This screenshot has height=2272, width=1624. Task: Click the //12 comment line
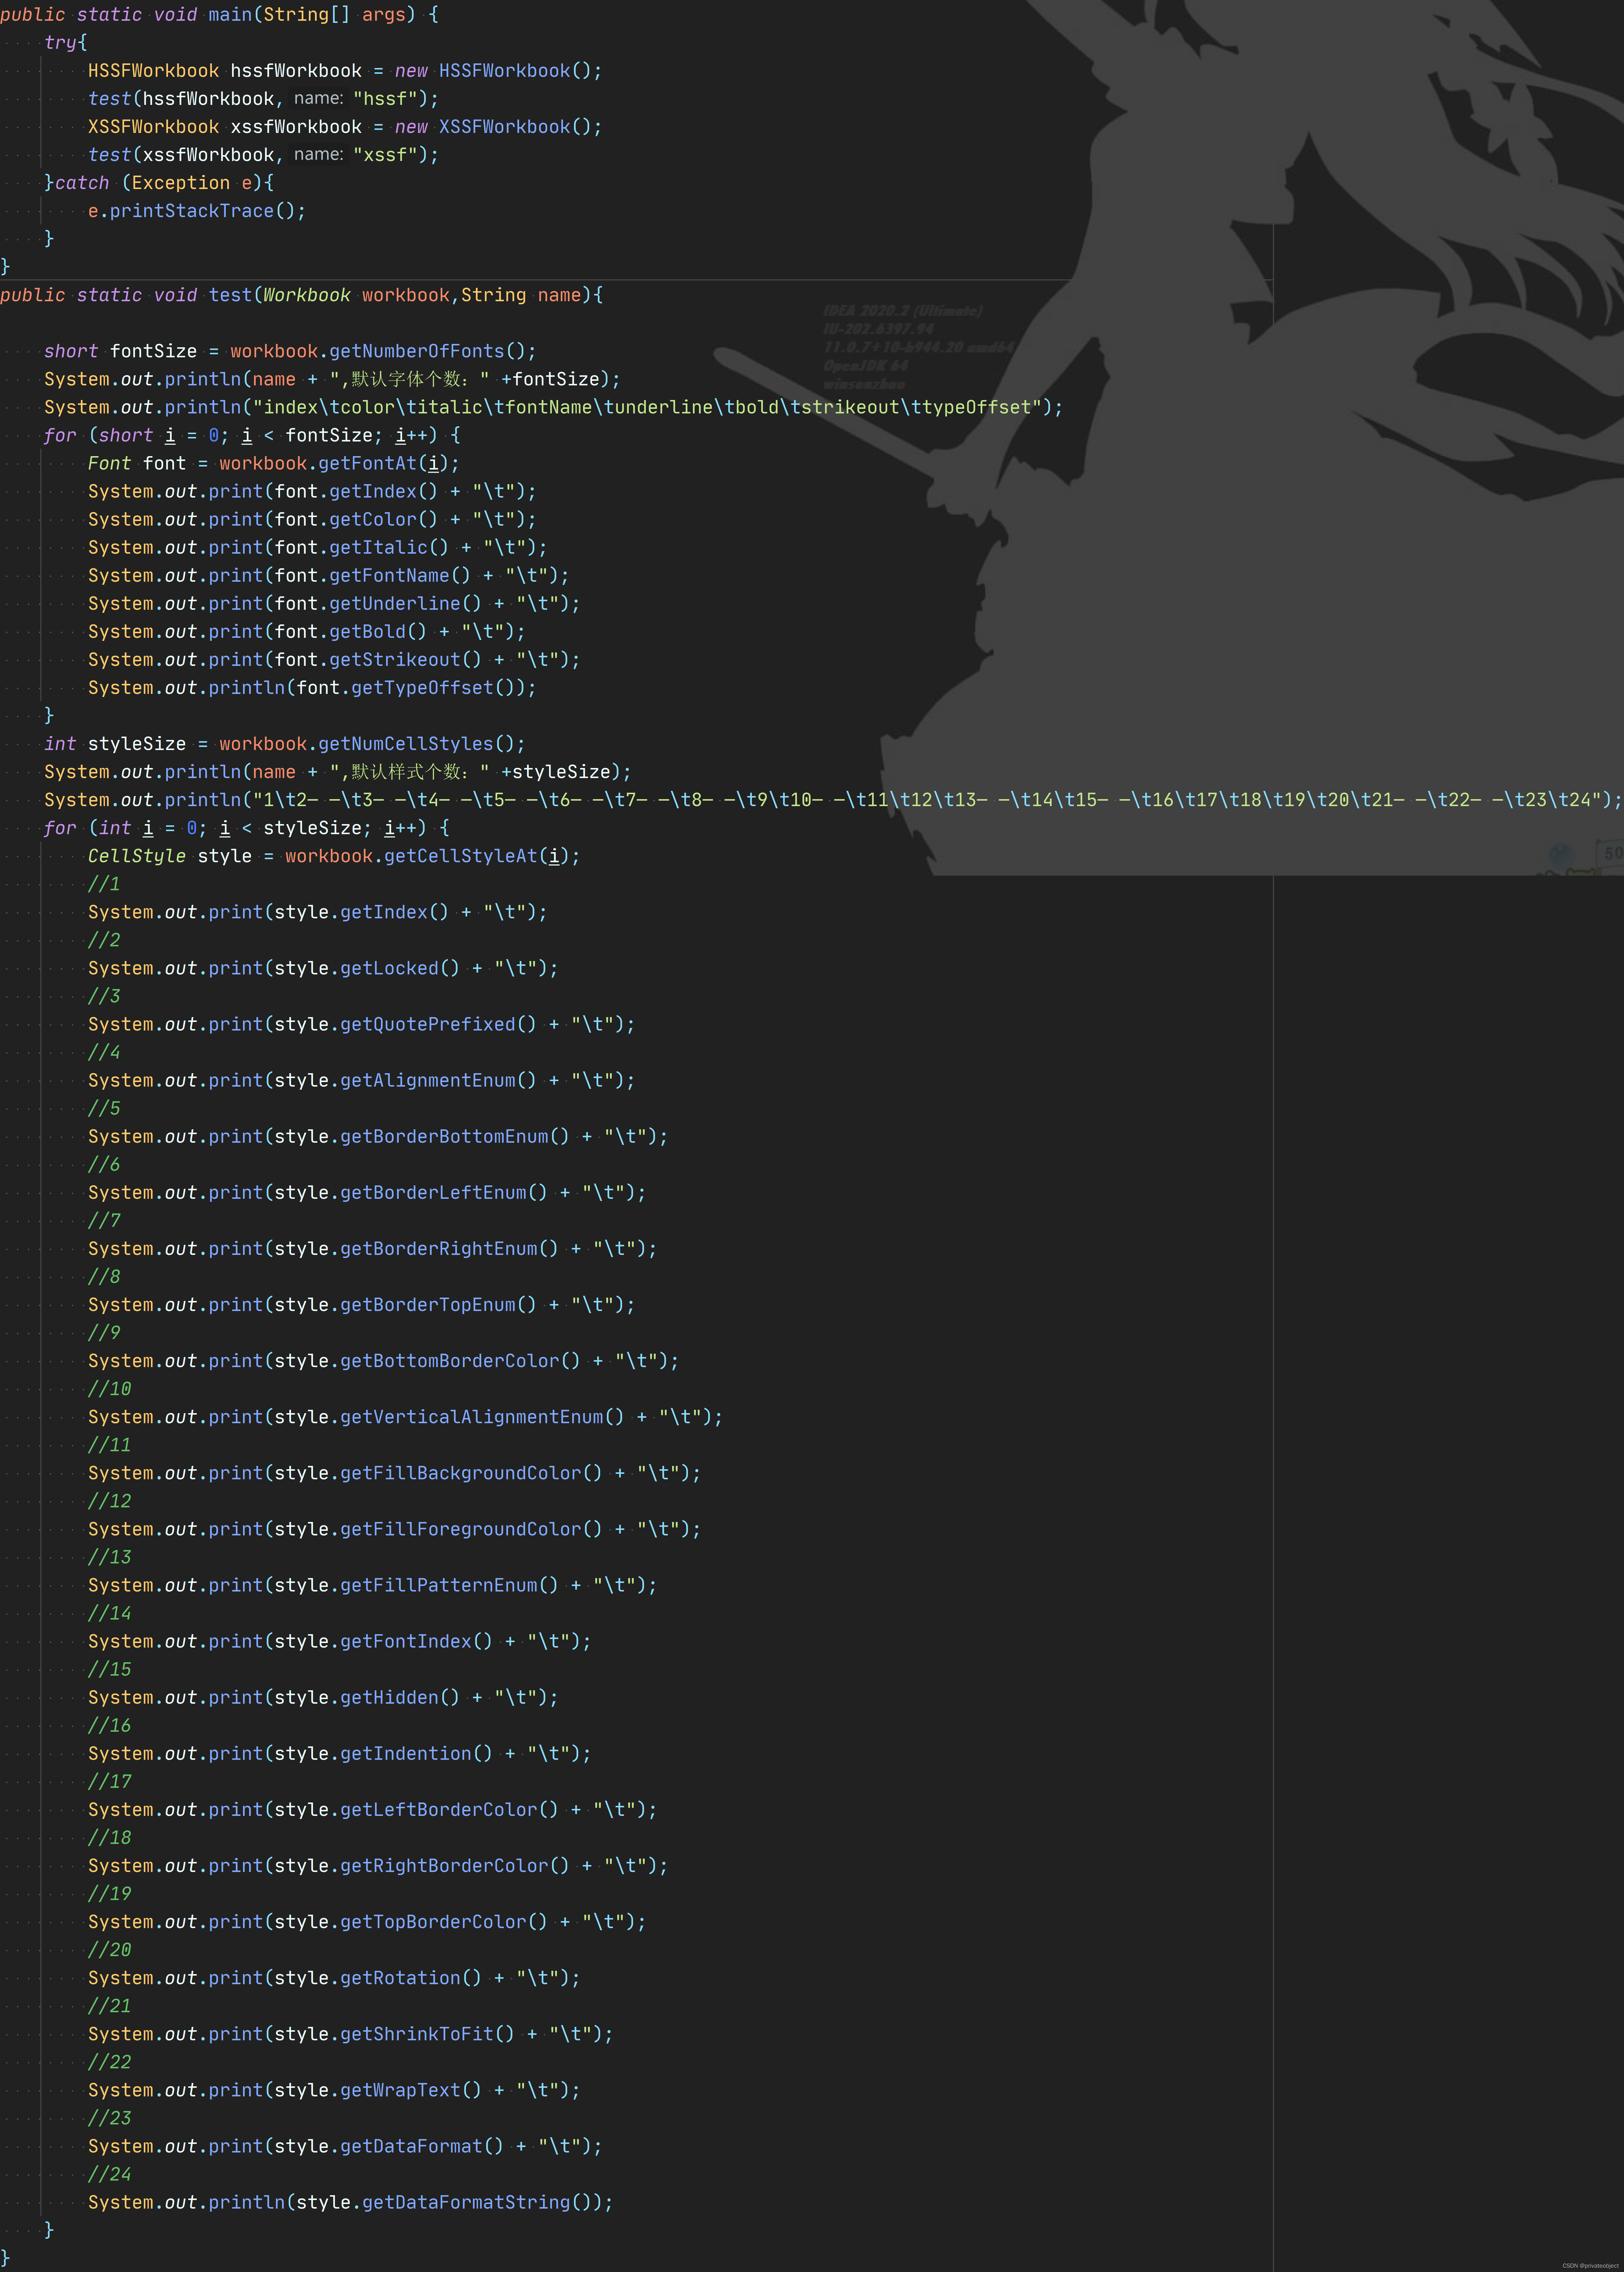tap(109, 1501)
